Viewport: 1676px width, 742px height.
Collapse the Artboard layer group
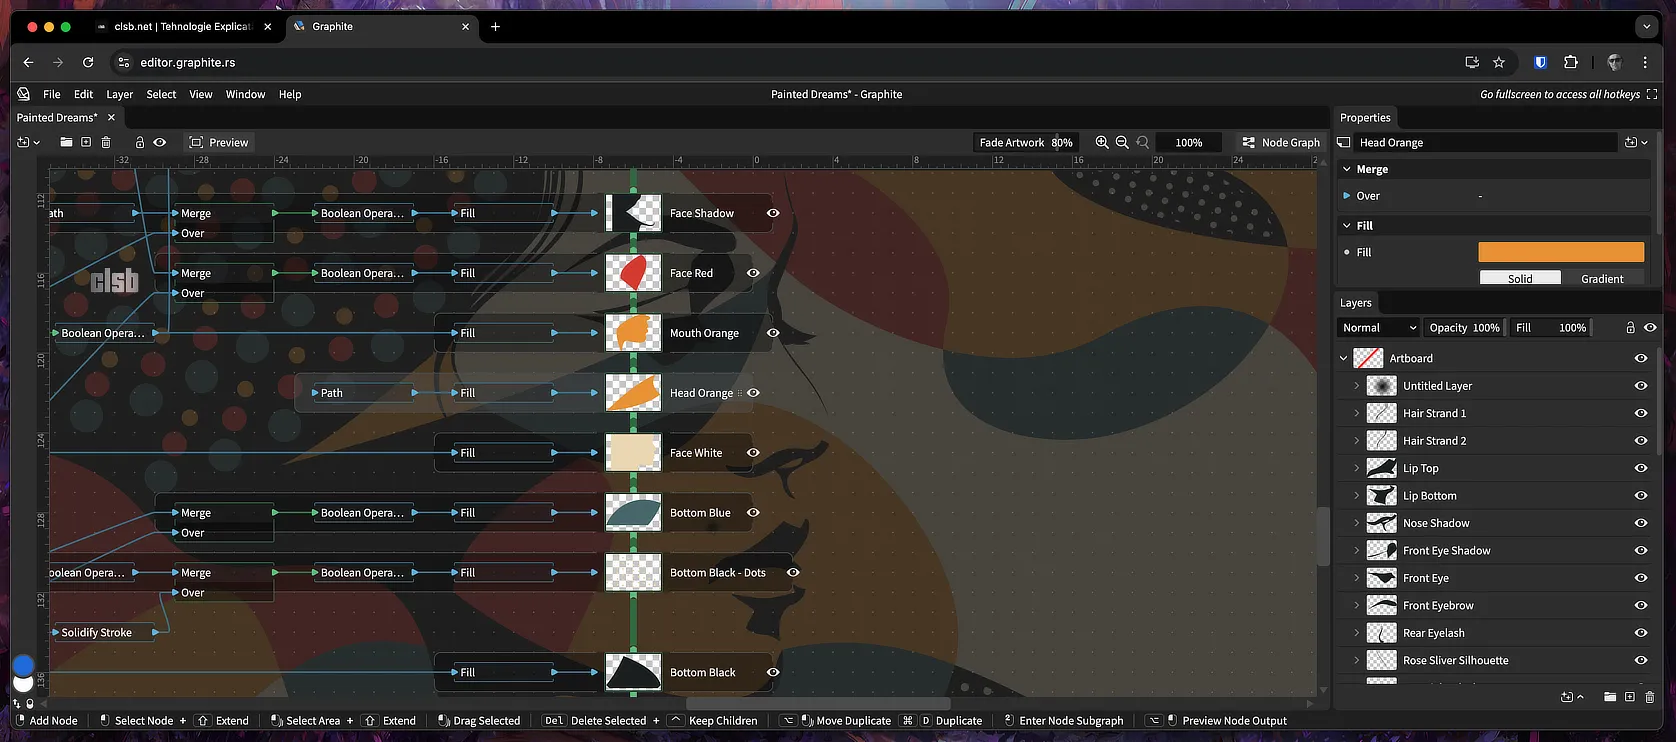point(1344,358)
